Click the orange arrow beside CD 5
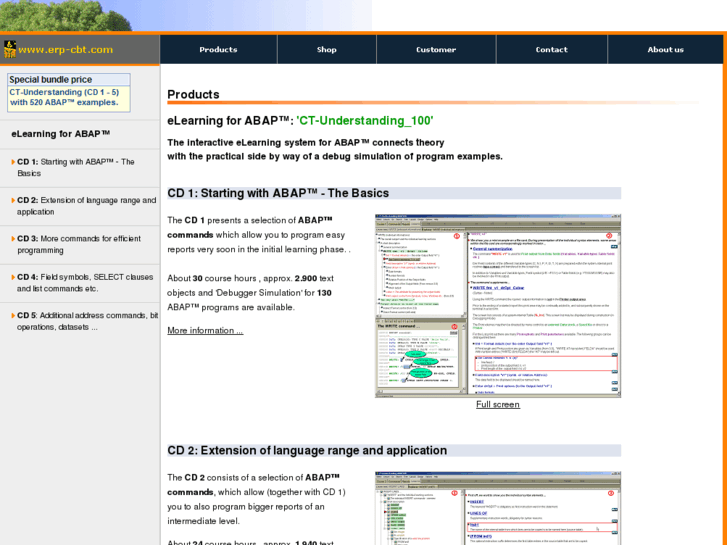 [13, 315]
